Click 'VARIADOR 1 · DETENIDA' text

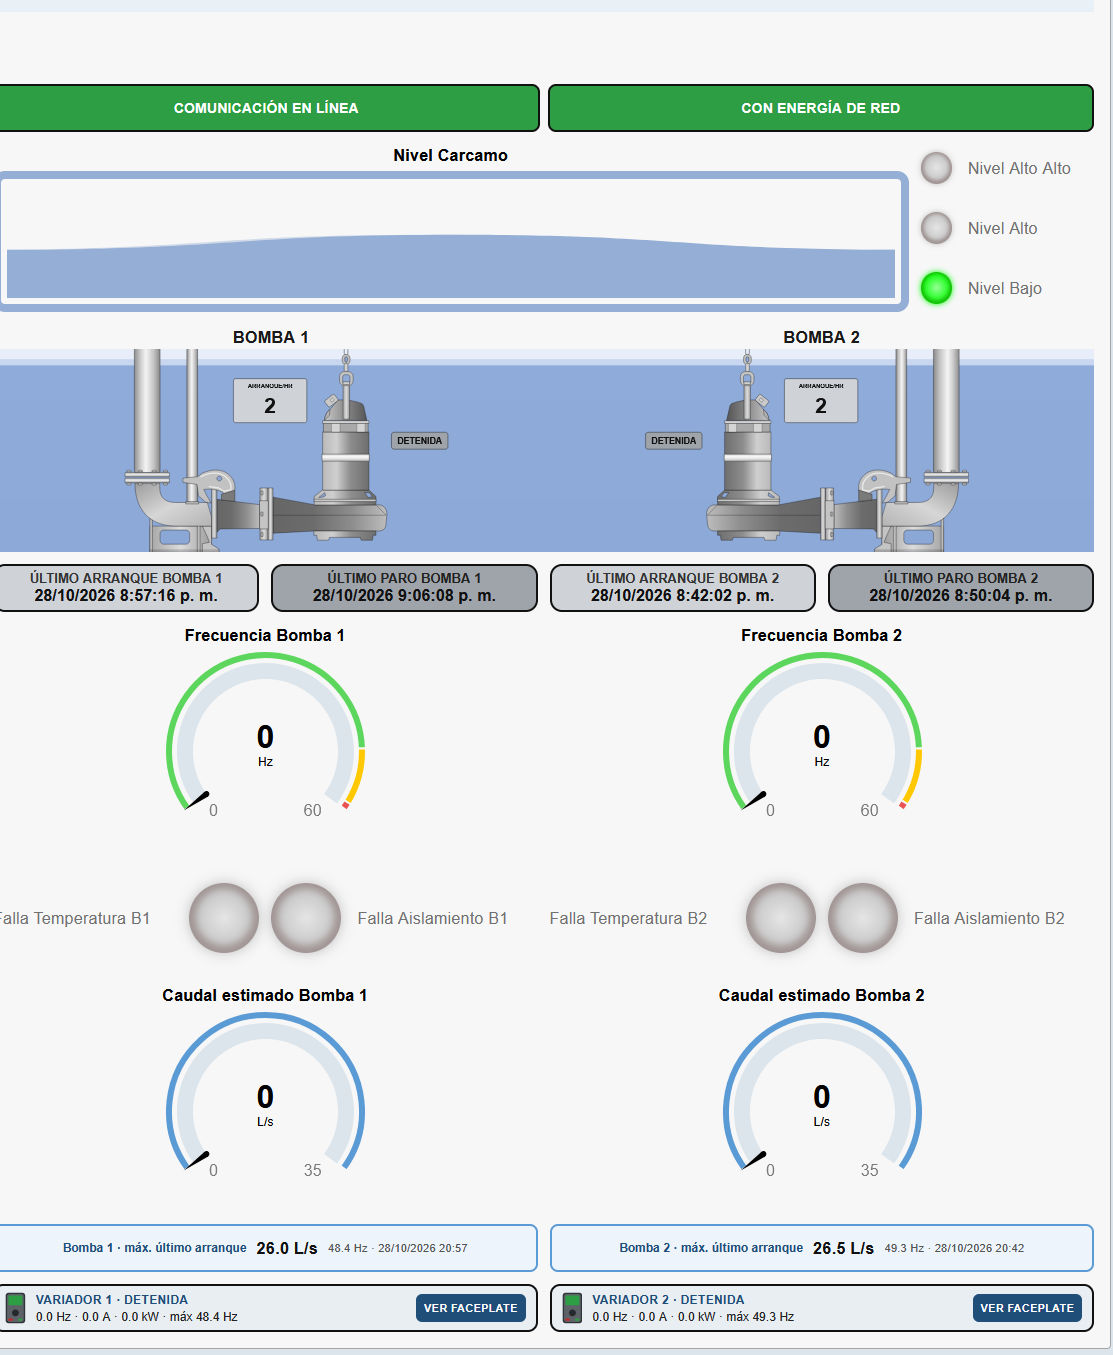click(112, 1300)
